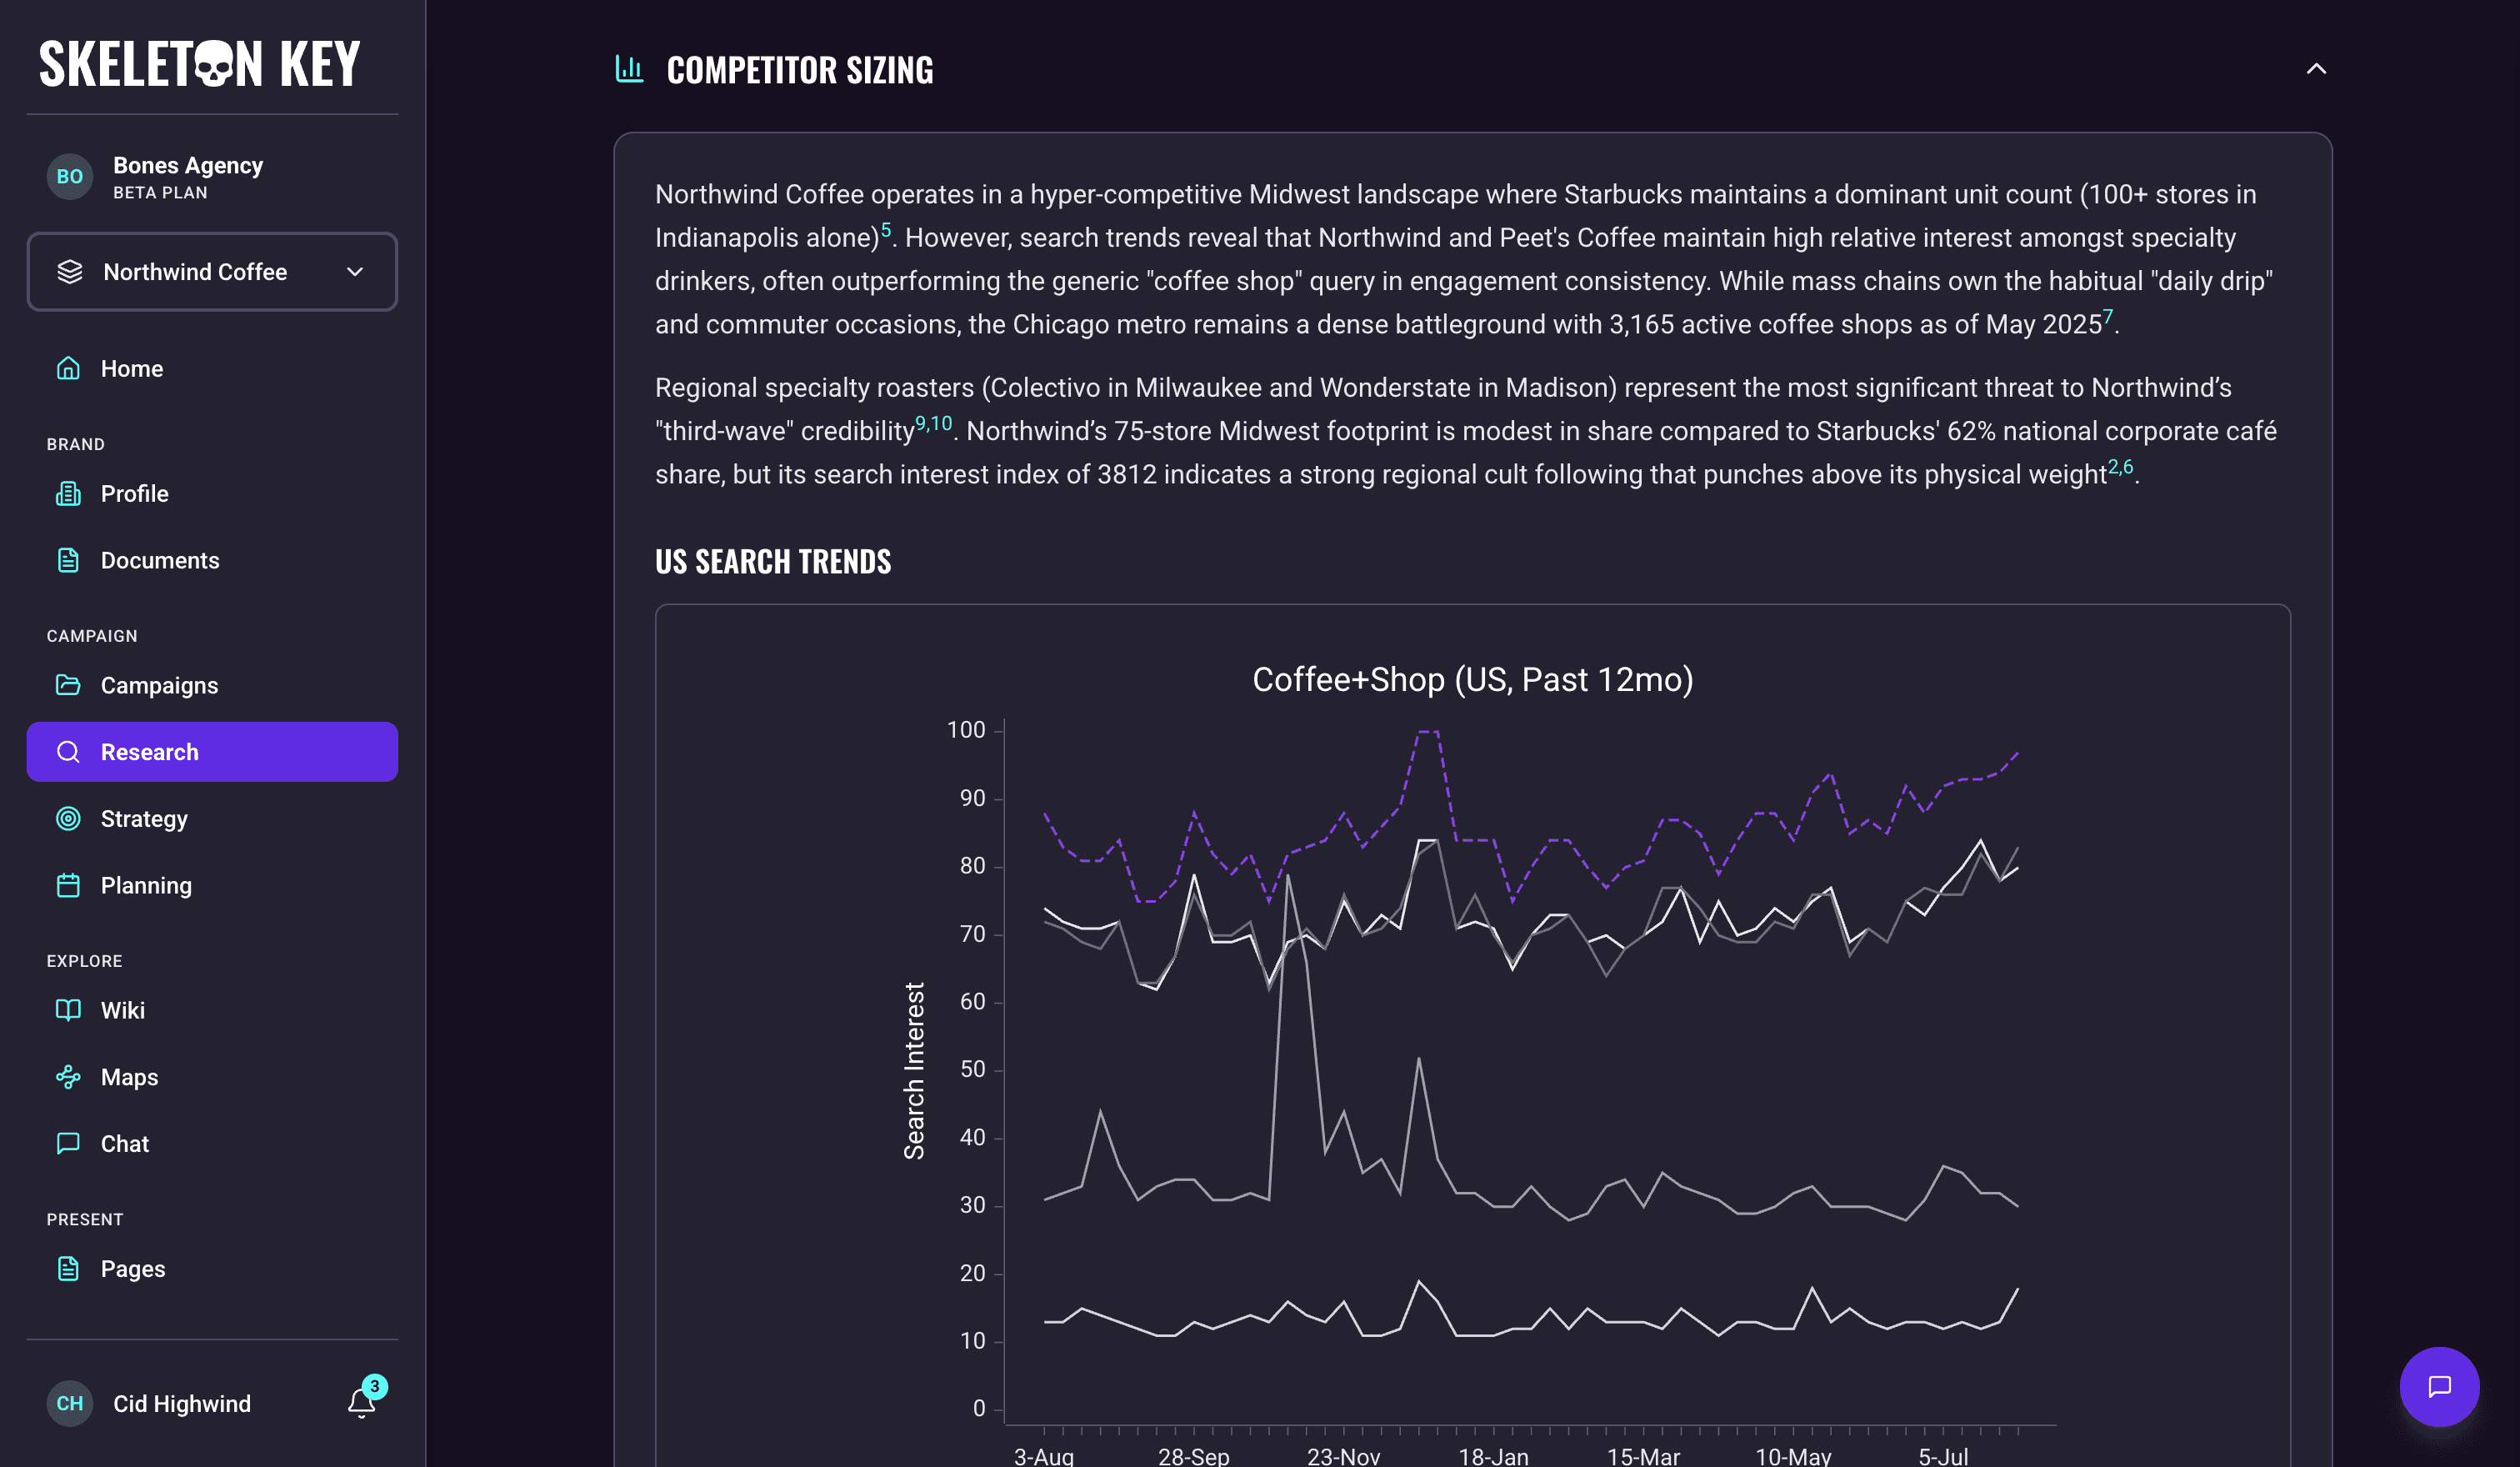Click the BETA PLAN label
This screenshot has width=2520, height=1467.
coord(160,193)
